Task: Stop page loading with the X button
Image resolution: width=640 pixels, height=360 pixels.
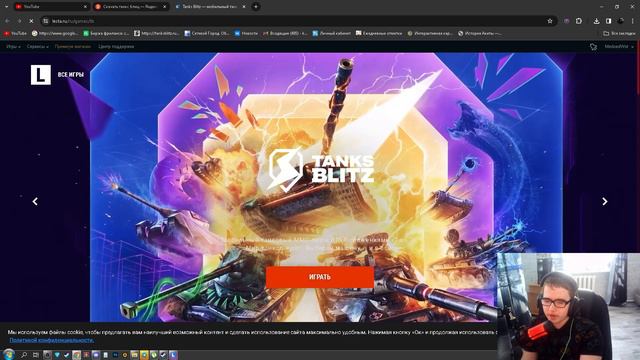Action: click(31, 21)
